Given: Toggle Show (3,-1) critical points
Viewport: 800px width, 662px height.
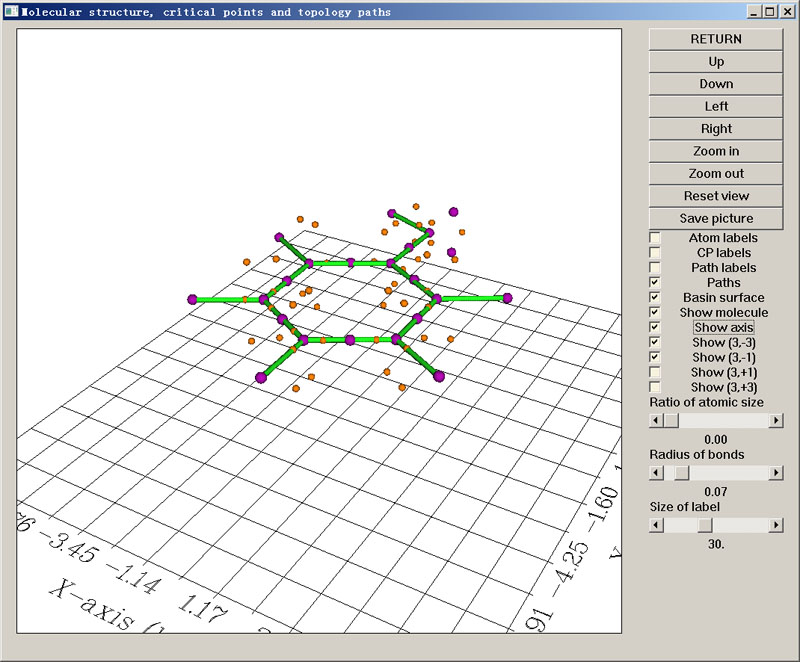Looking at the screenshot, I should click(x=655, y=357).
